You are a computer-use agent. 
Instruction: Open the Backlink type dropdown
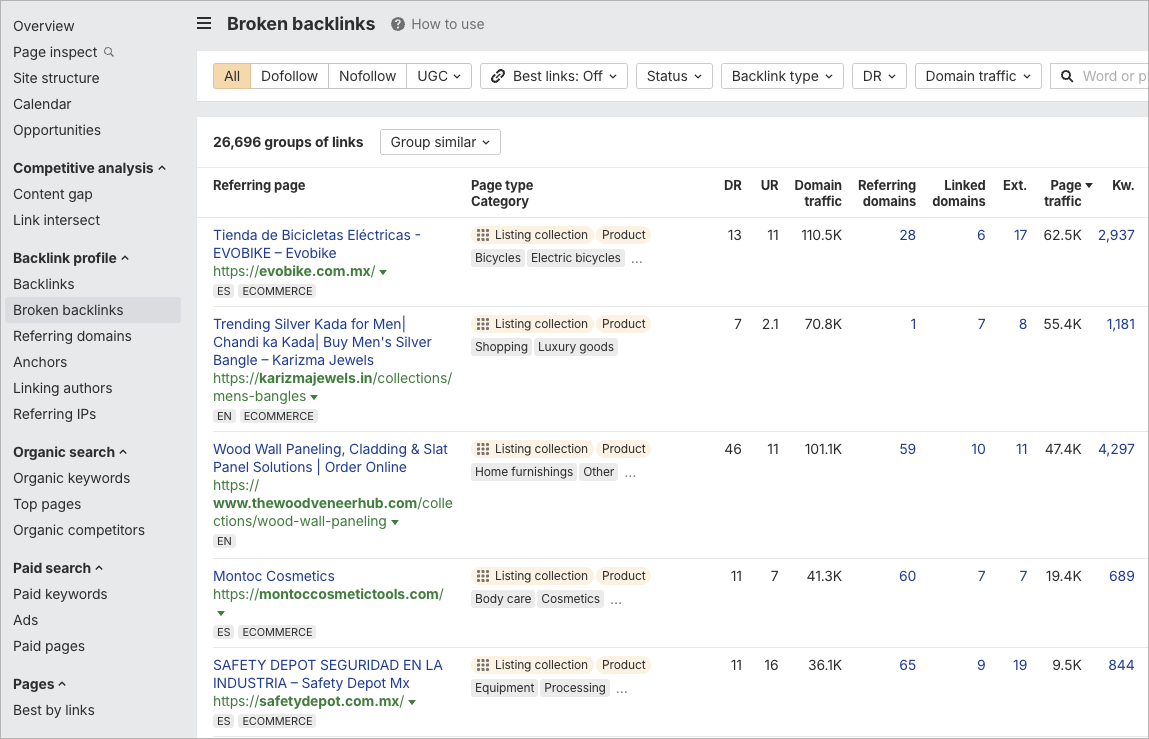coord(782,75)
